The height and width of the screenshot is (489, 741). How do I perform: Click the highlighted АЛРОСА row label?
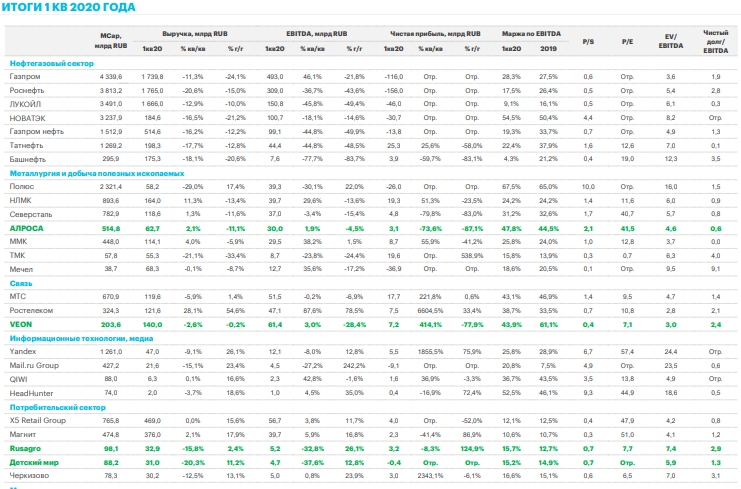click(25, 229)
